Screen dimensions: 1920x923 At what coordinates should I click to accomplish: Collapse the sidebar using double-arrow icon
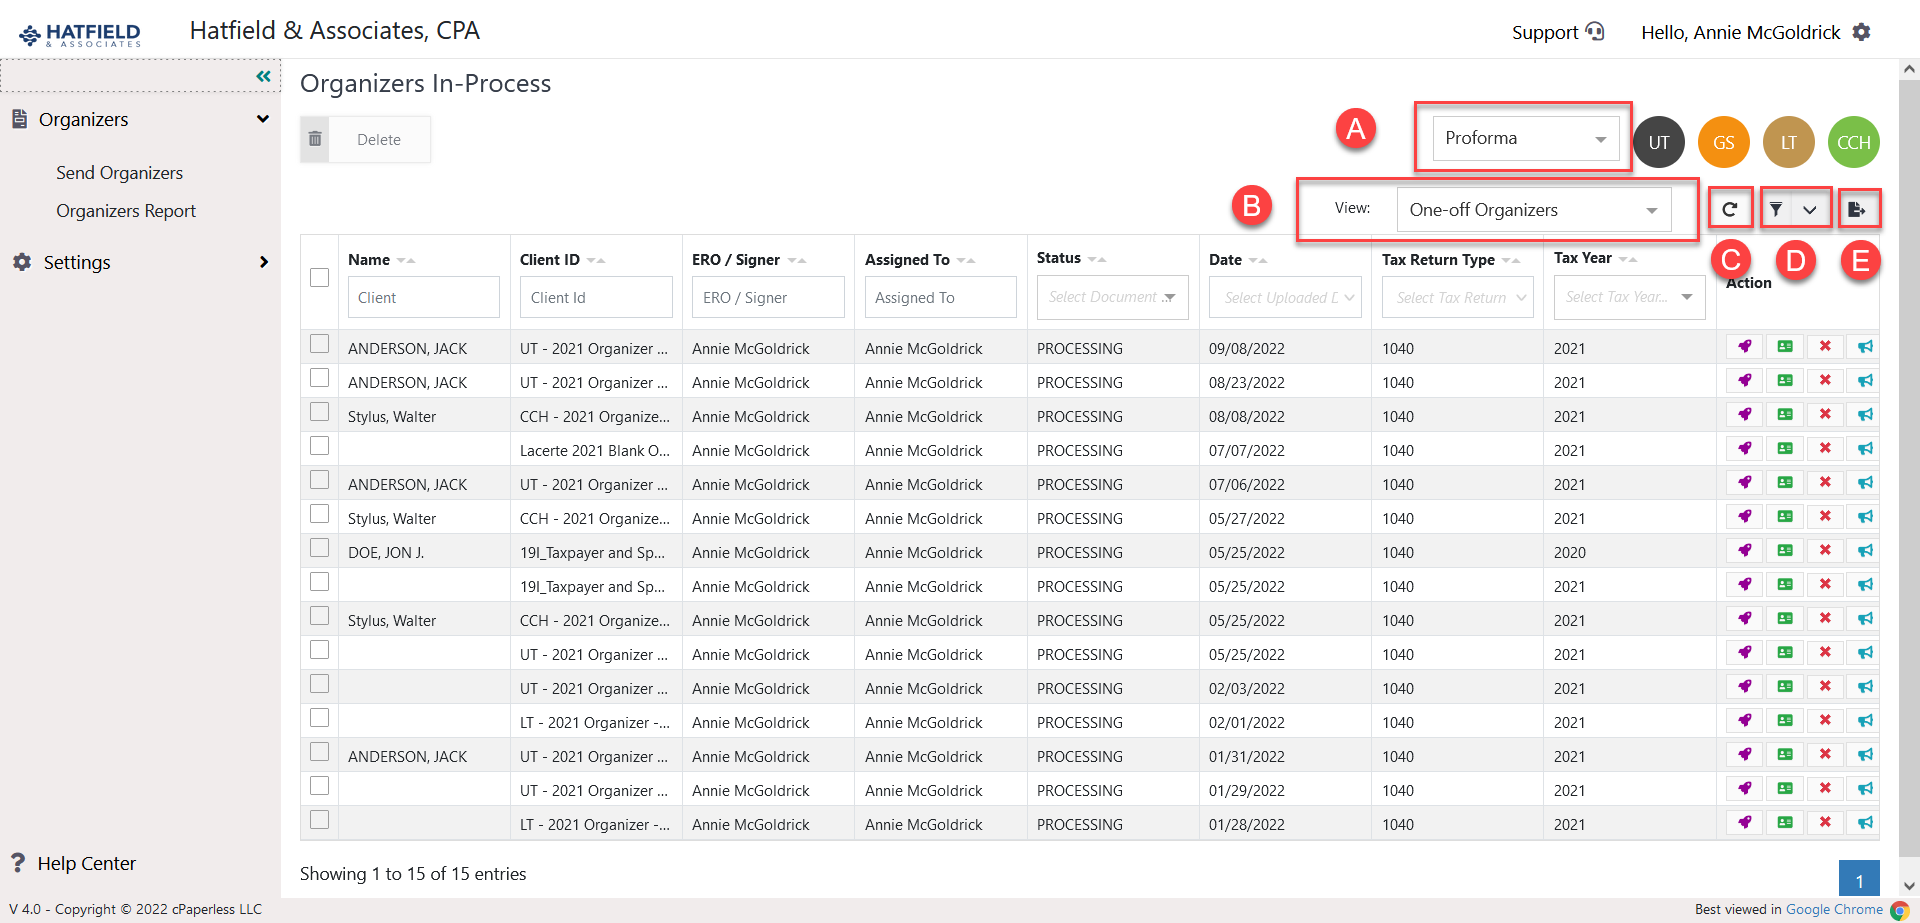(263, 75)
